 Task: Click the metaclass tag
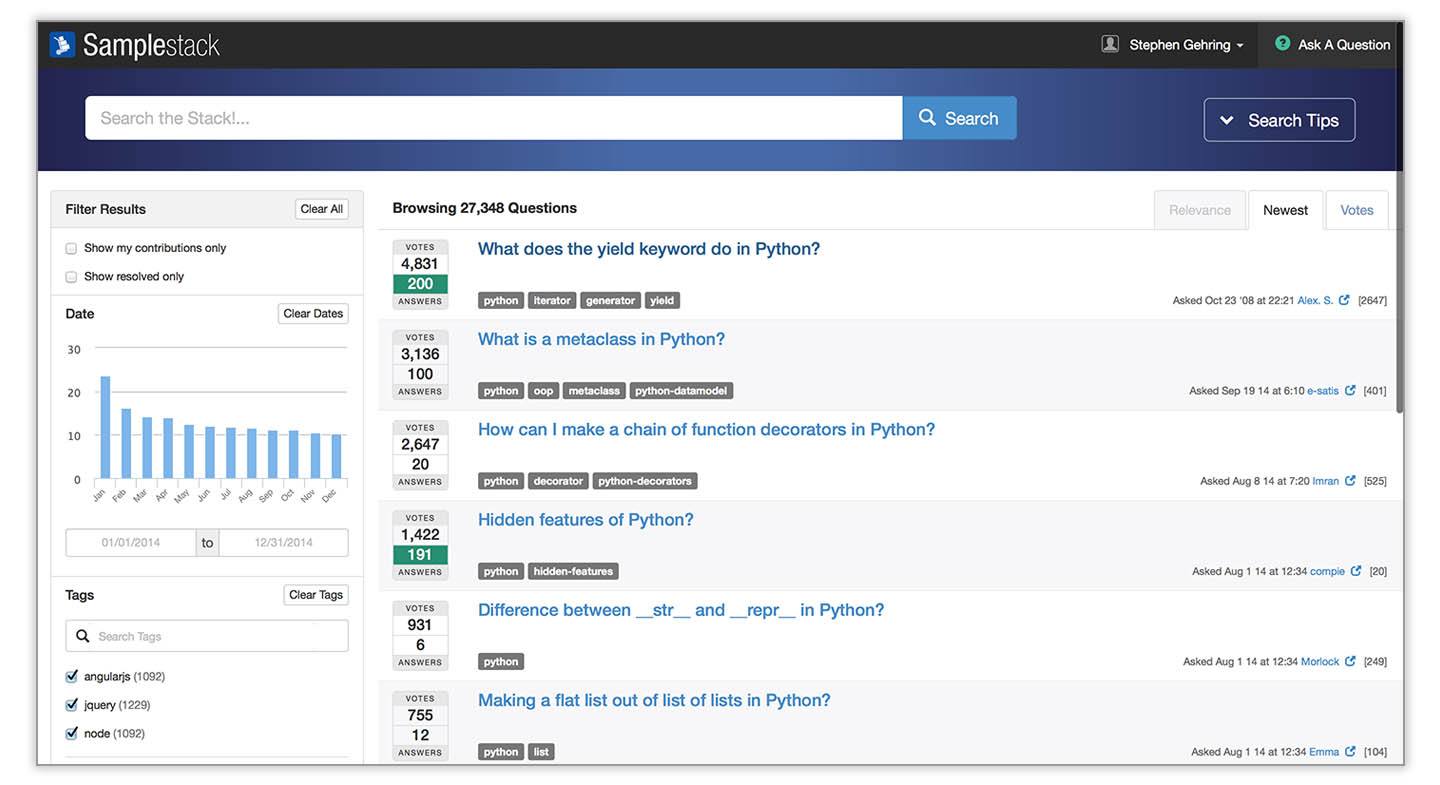pyautogui.click(x=594, y=391)
